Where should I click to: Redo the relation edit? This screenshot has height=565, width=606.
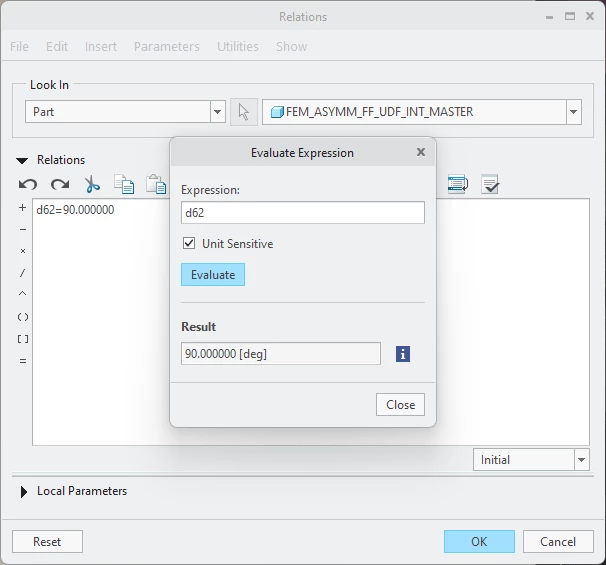[60, 184]
